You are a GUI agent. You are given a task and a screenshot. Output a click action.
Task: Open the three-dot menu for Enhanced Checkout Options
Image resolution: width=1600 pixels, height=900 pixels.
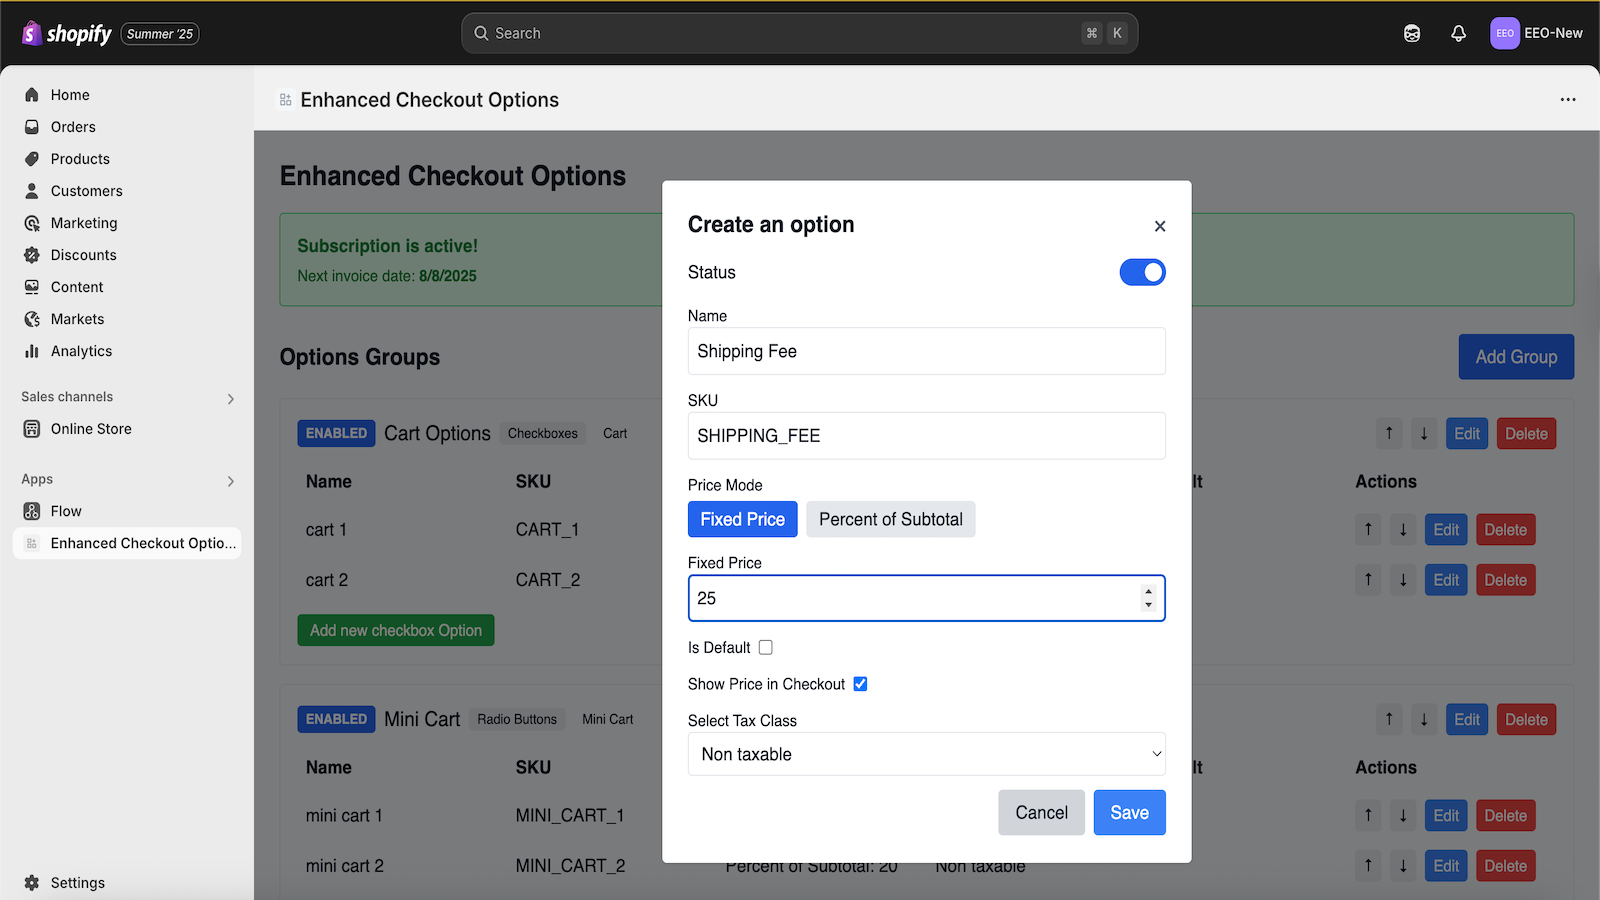point(1568,99)
